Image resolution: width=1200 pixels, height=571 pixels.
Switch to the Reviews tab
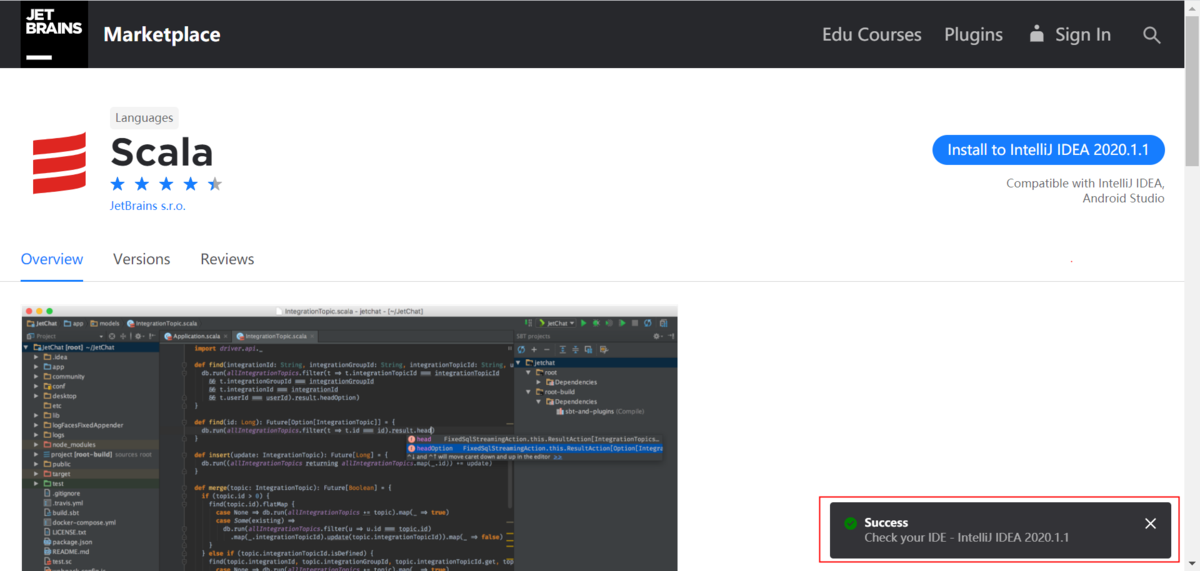click(x=227, y=259)
